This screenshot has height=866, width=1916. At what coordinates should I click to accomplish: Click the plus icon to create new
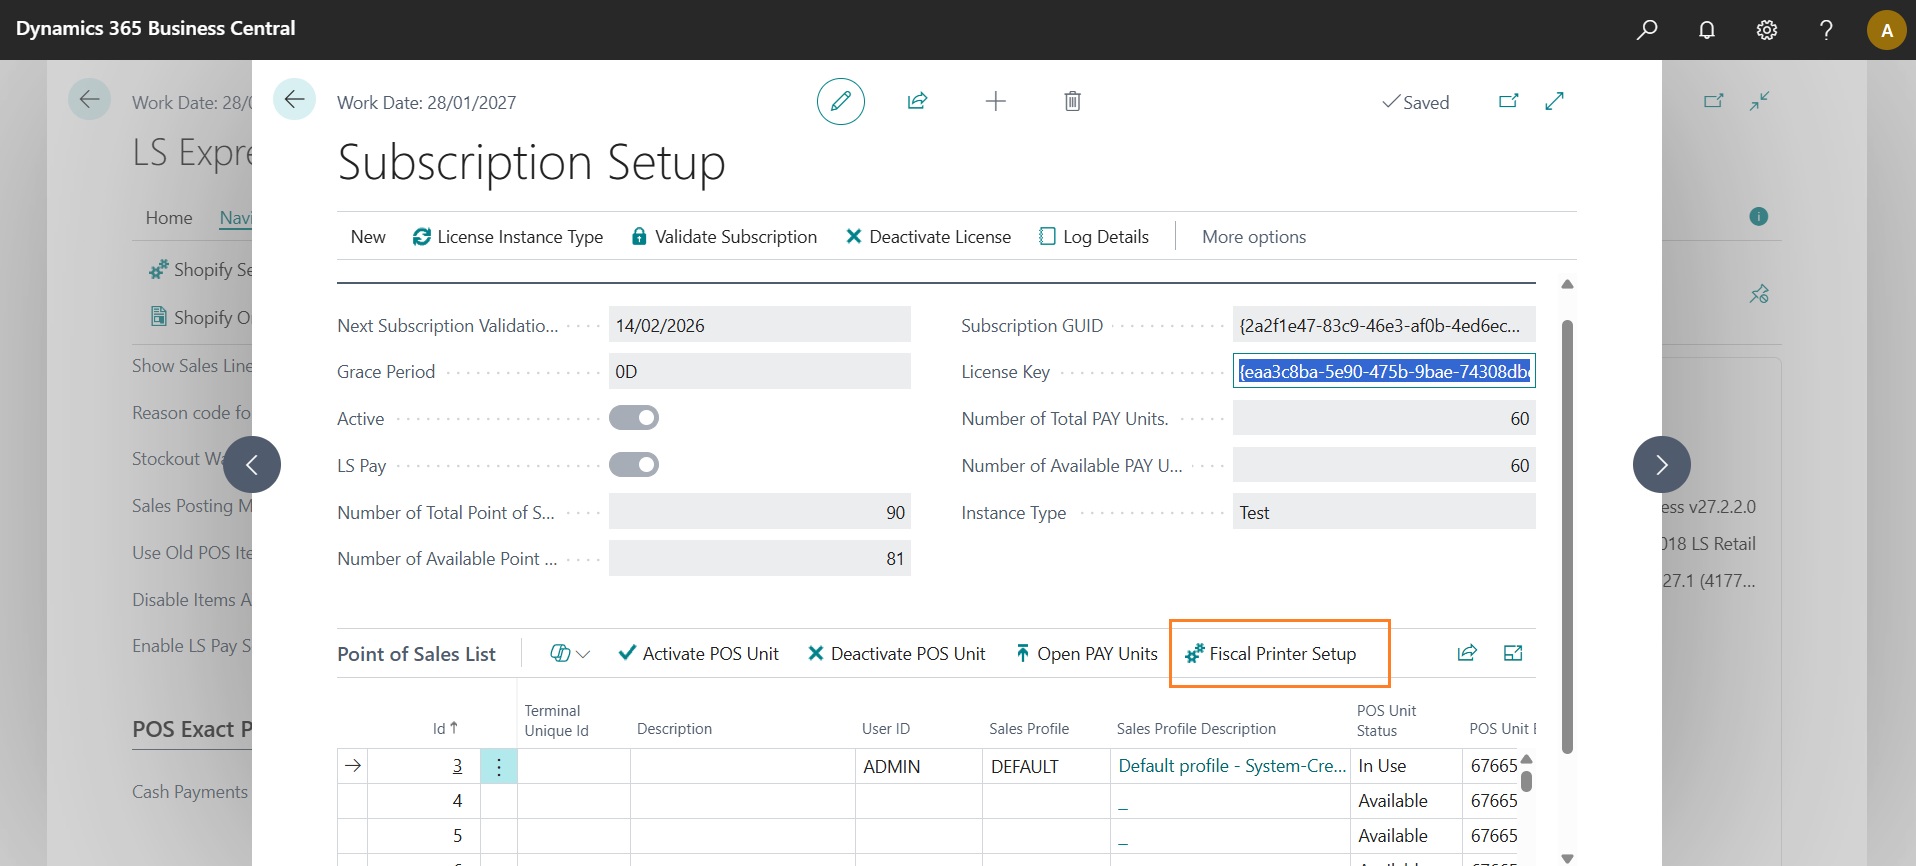coord(995,101)
